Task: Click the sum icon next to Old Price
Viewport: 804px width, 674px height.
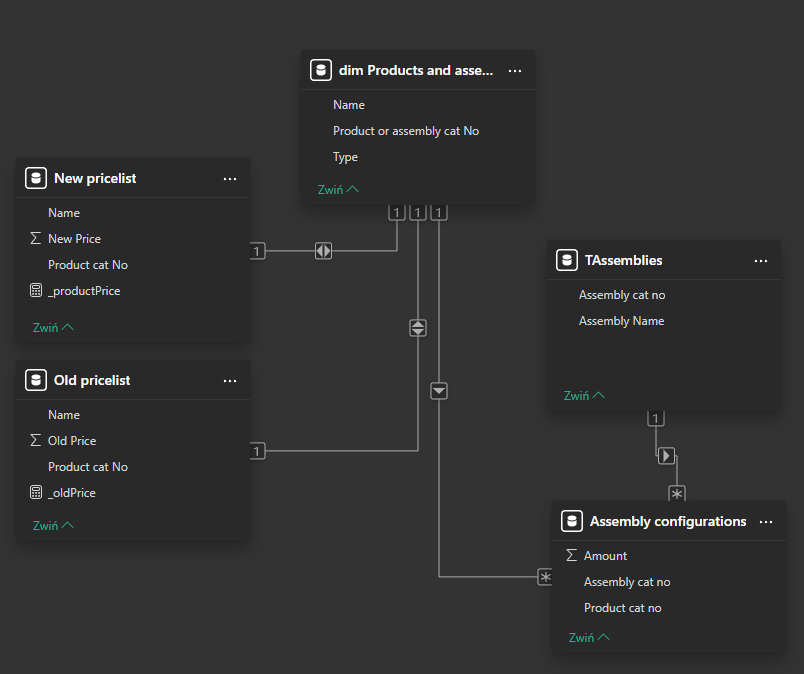Action: point(35,441)
